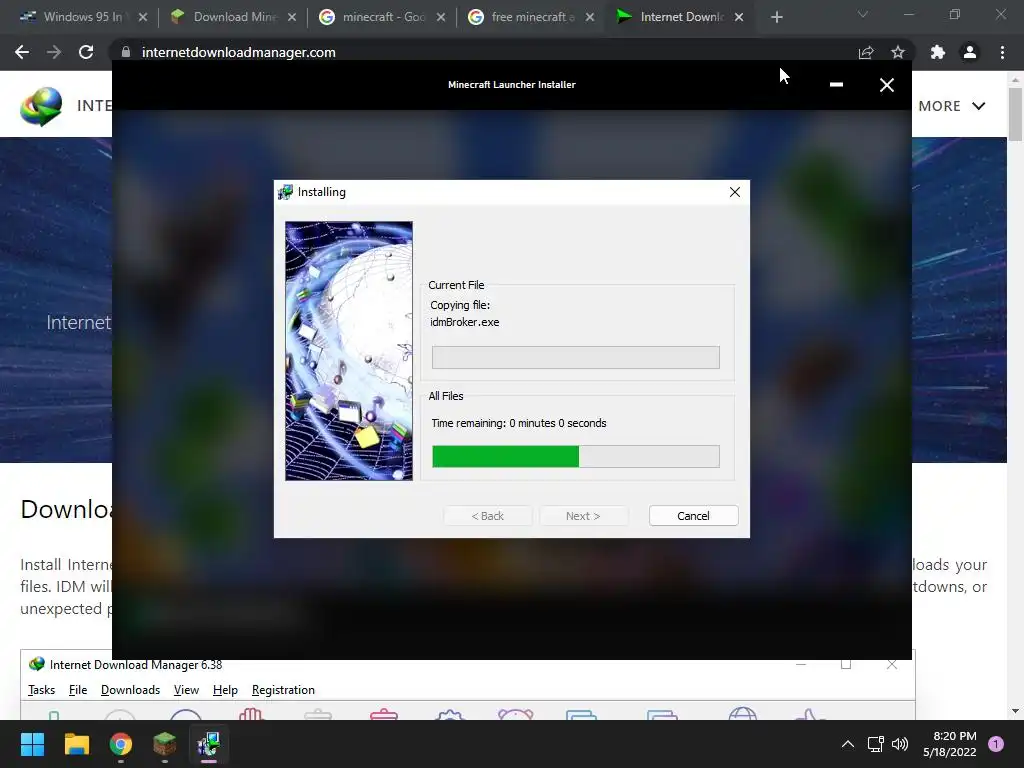Open network status tray icon
Viewport: 1024px width, 768px height.
tap(875, 744)
